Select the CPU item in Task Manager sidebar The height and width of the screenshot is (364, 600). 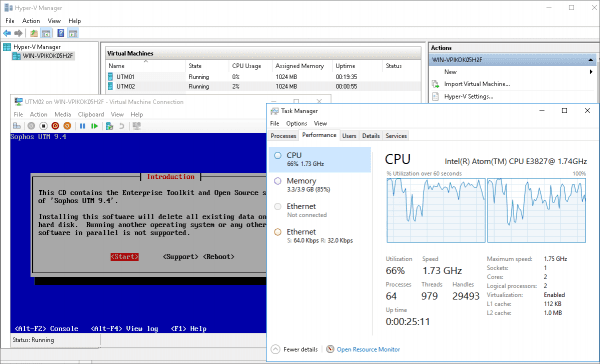coord(320,159)
